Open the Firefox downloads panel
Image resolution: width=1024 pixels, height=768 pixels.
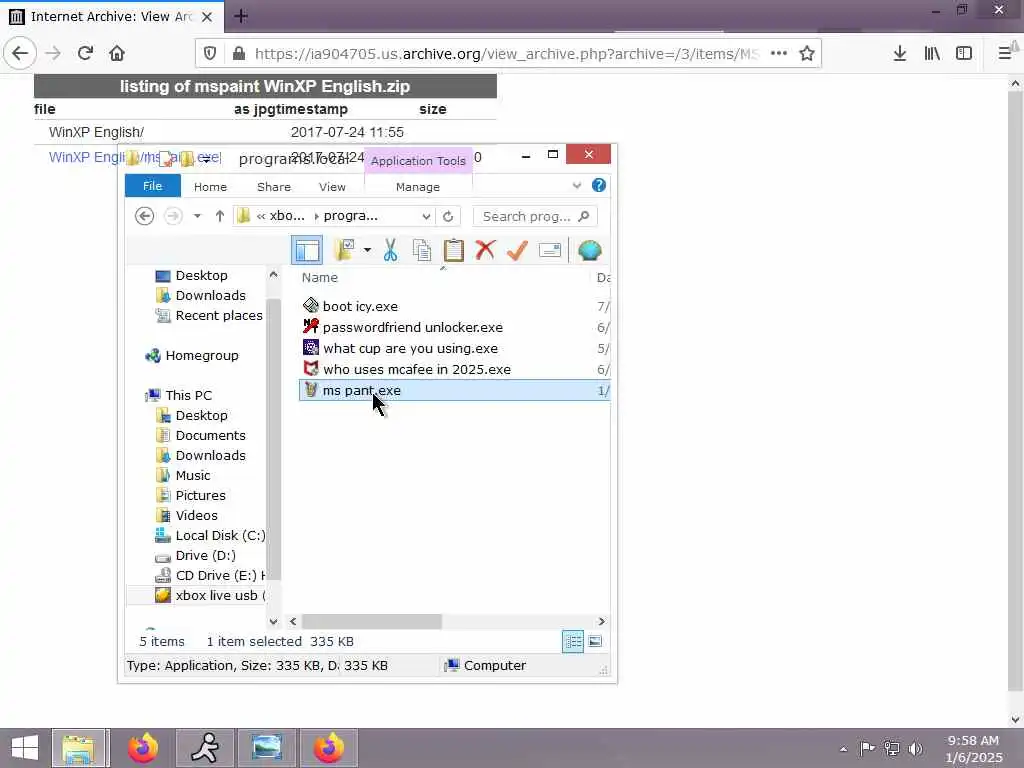click(899, 53)
